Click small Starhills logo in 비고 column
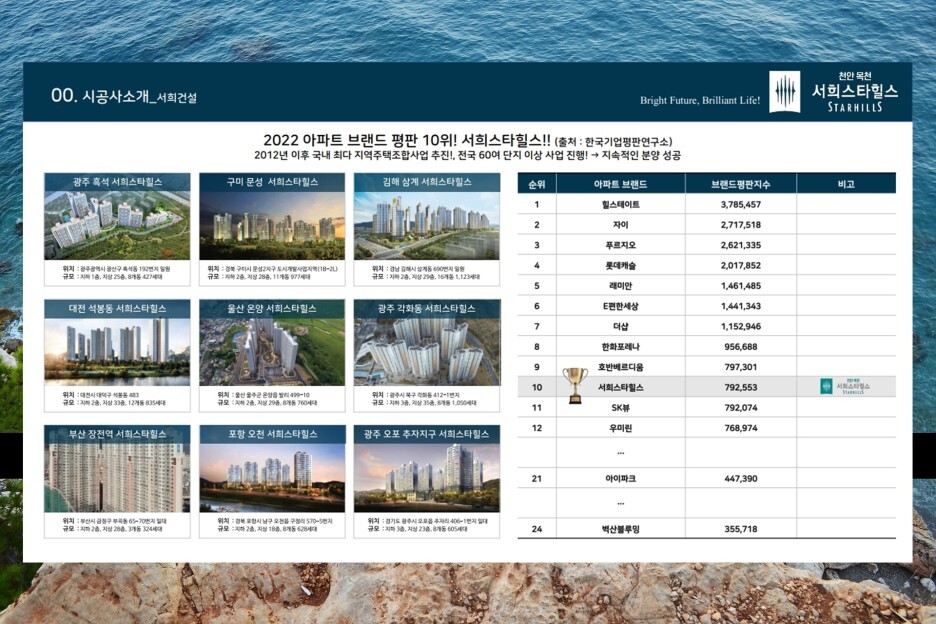This screenshot has width=936, height=624. click(x=846, y=386)
